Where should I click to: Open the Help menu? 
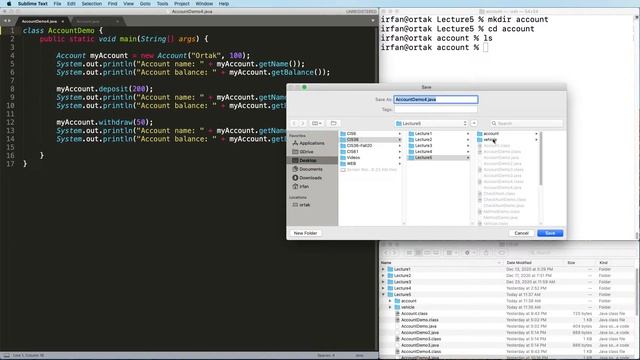(x=224, y=4)
